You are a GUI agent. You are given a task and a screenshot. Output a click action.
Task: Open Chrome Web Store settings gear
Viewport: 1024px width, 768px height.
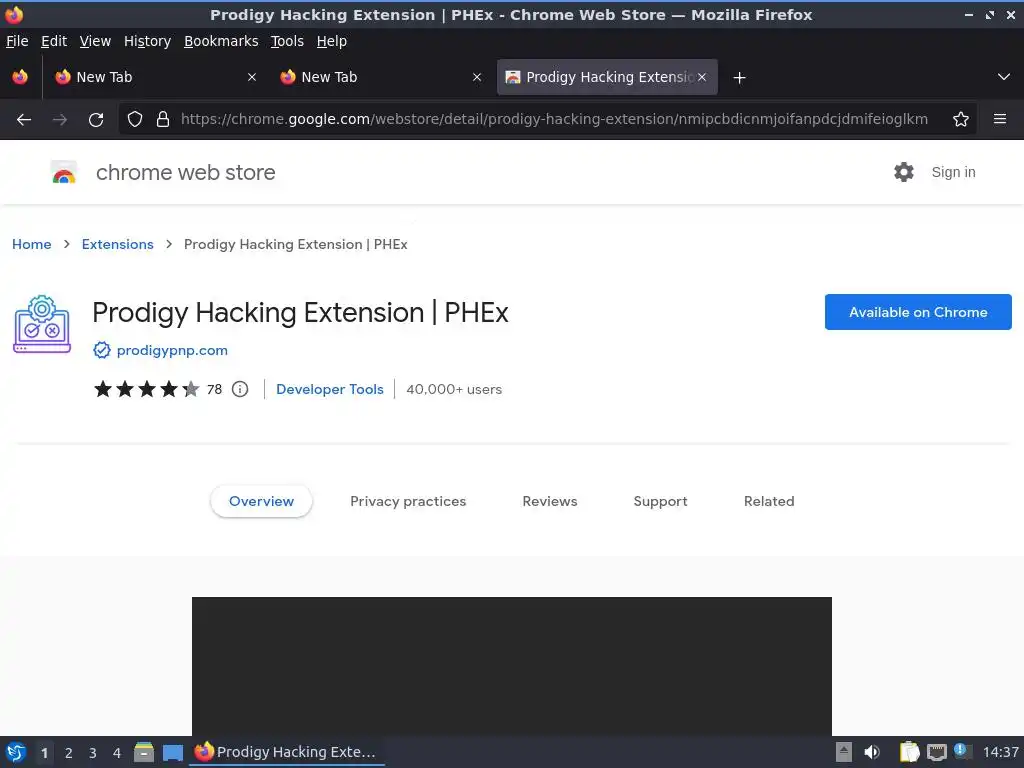pyautogui.click(x=904, y=172)
